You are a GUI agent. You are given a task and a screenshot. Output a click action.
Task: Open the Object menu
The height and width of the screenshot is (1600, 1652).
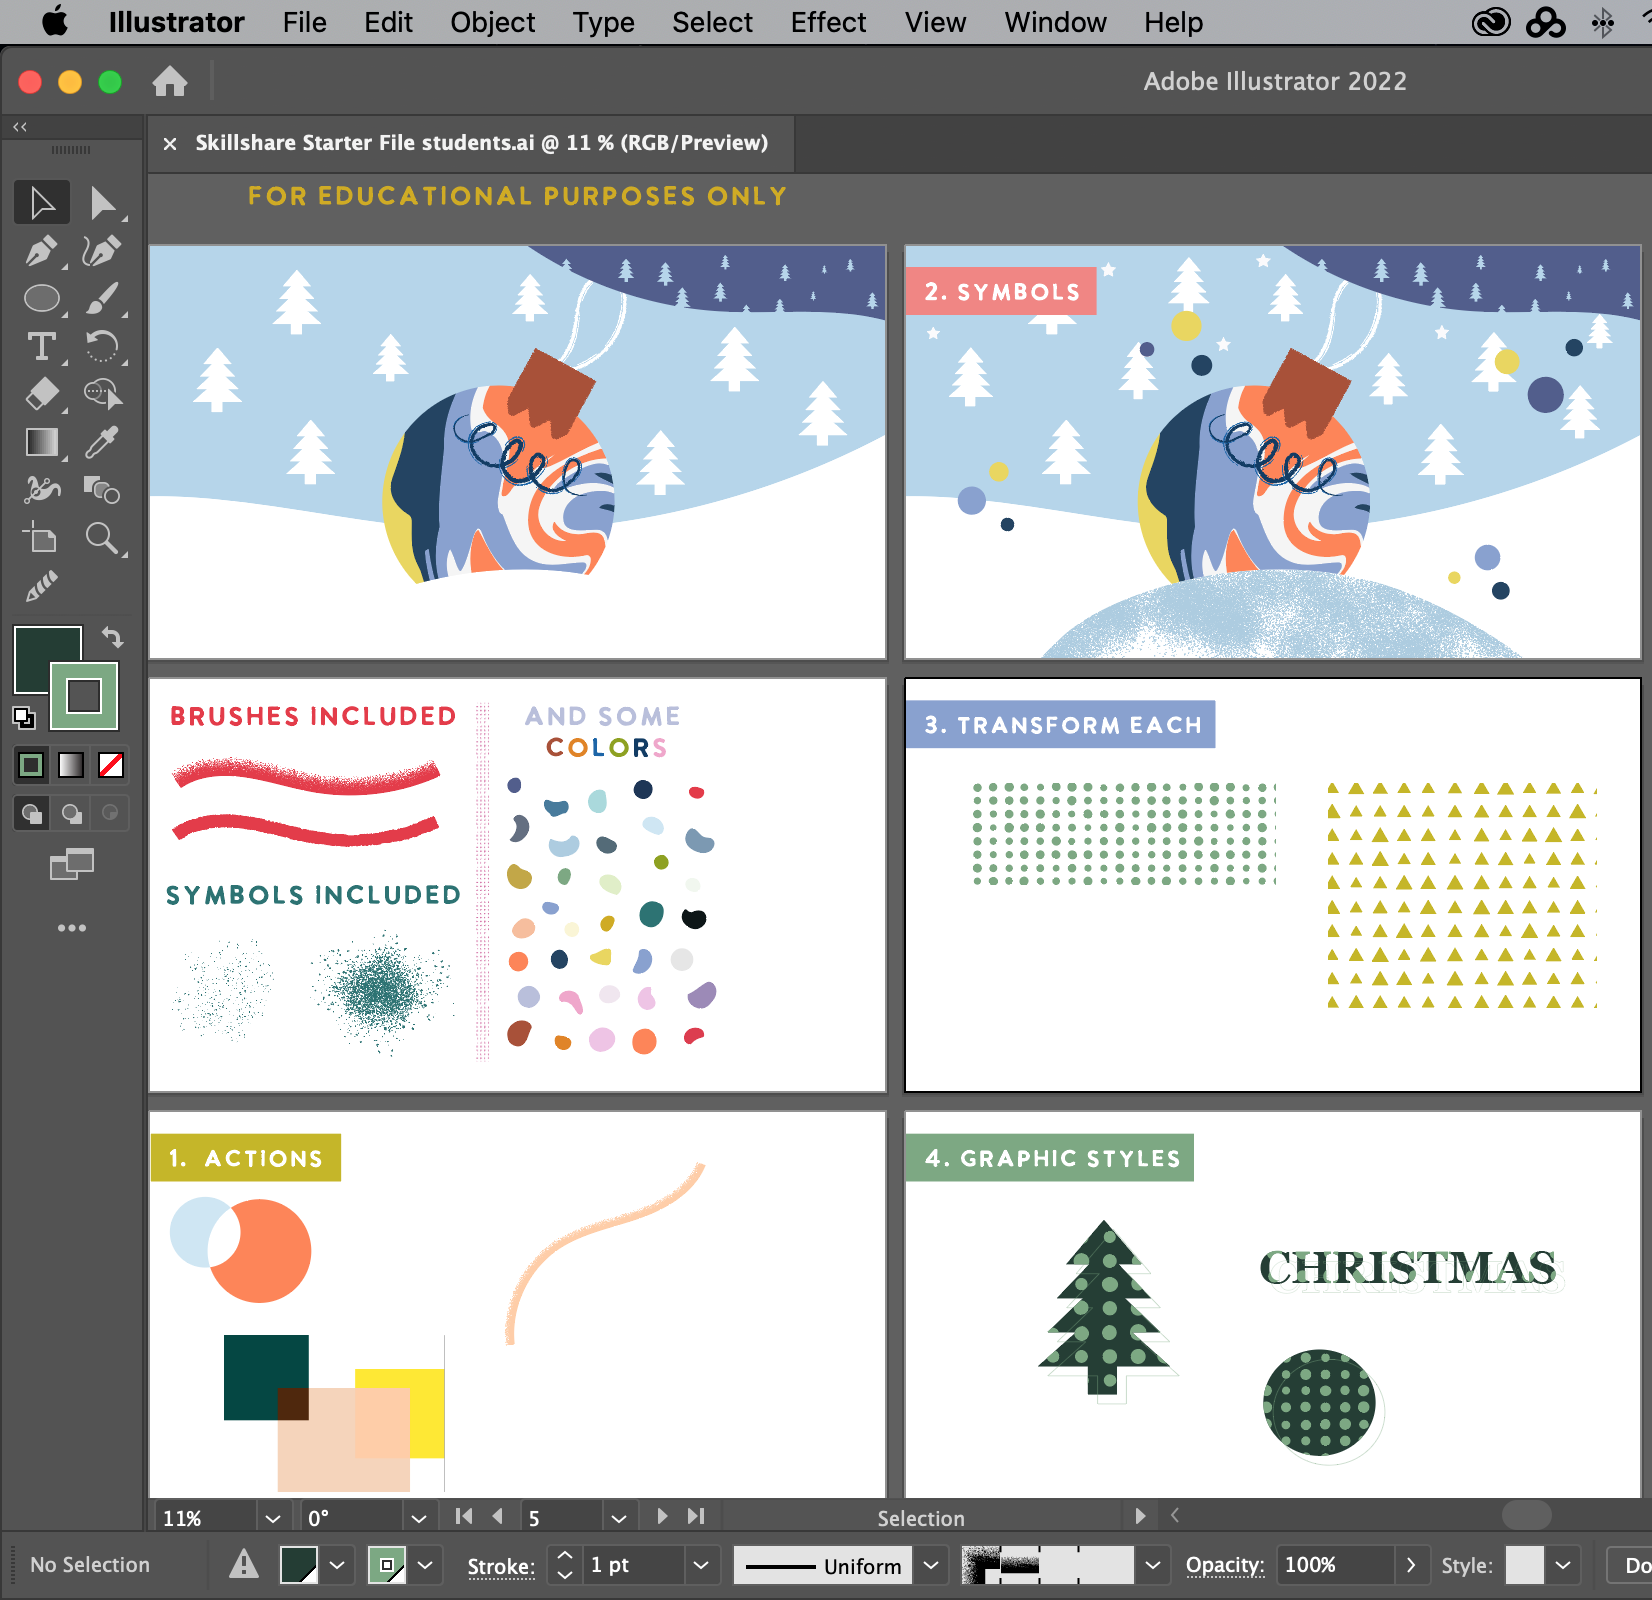pyautogui.click(x=492, y=22)
